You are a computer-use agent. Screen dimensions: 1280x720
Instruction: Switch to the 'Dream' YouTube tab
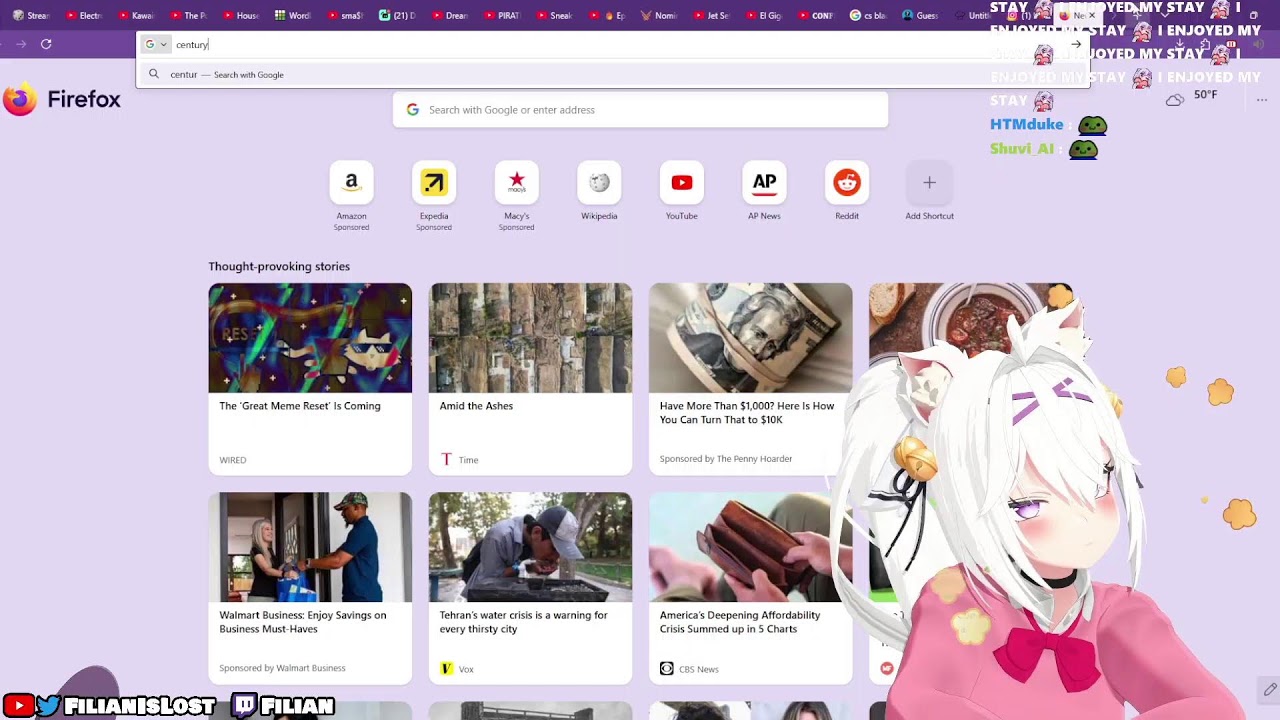tap(450, 15)
